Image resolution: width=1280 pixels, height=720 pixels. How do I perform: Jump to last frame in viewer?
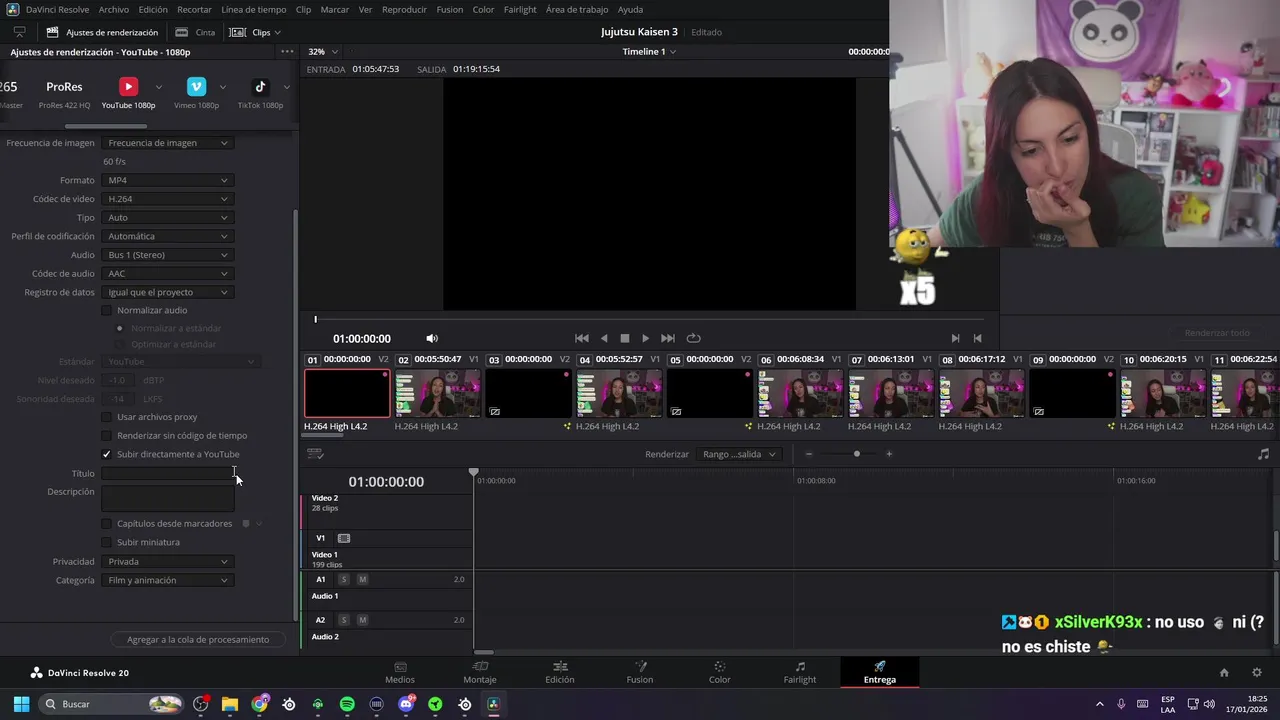pos(668,338)
